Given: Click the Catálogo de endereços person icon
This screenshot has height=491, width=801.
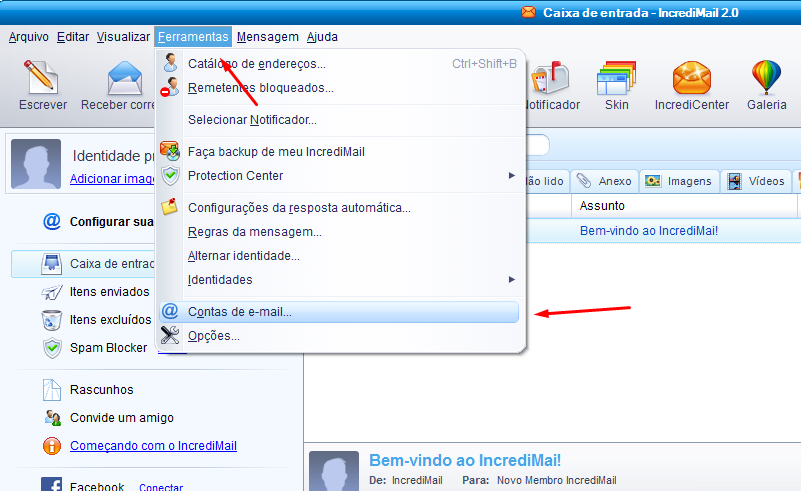Looking at the screenshot, I should tap(171, 62).
